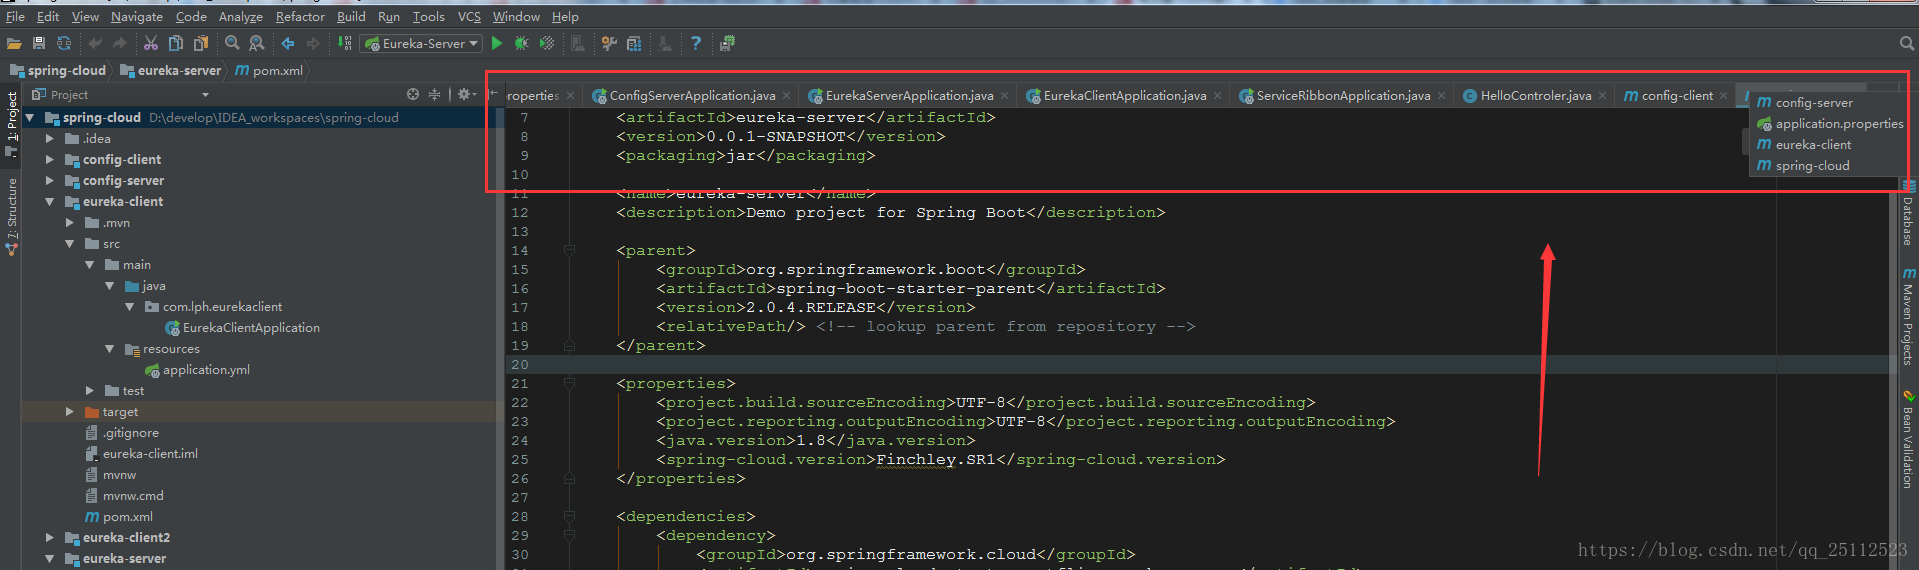Click the Copy icon in toolbar

pyautogui.click(x=176, y=43)
